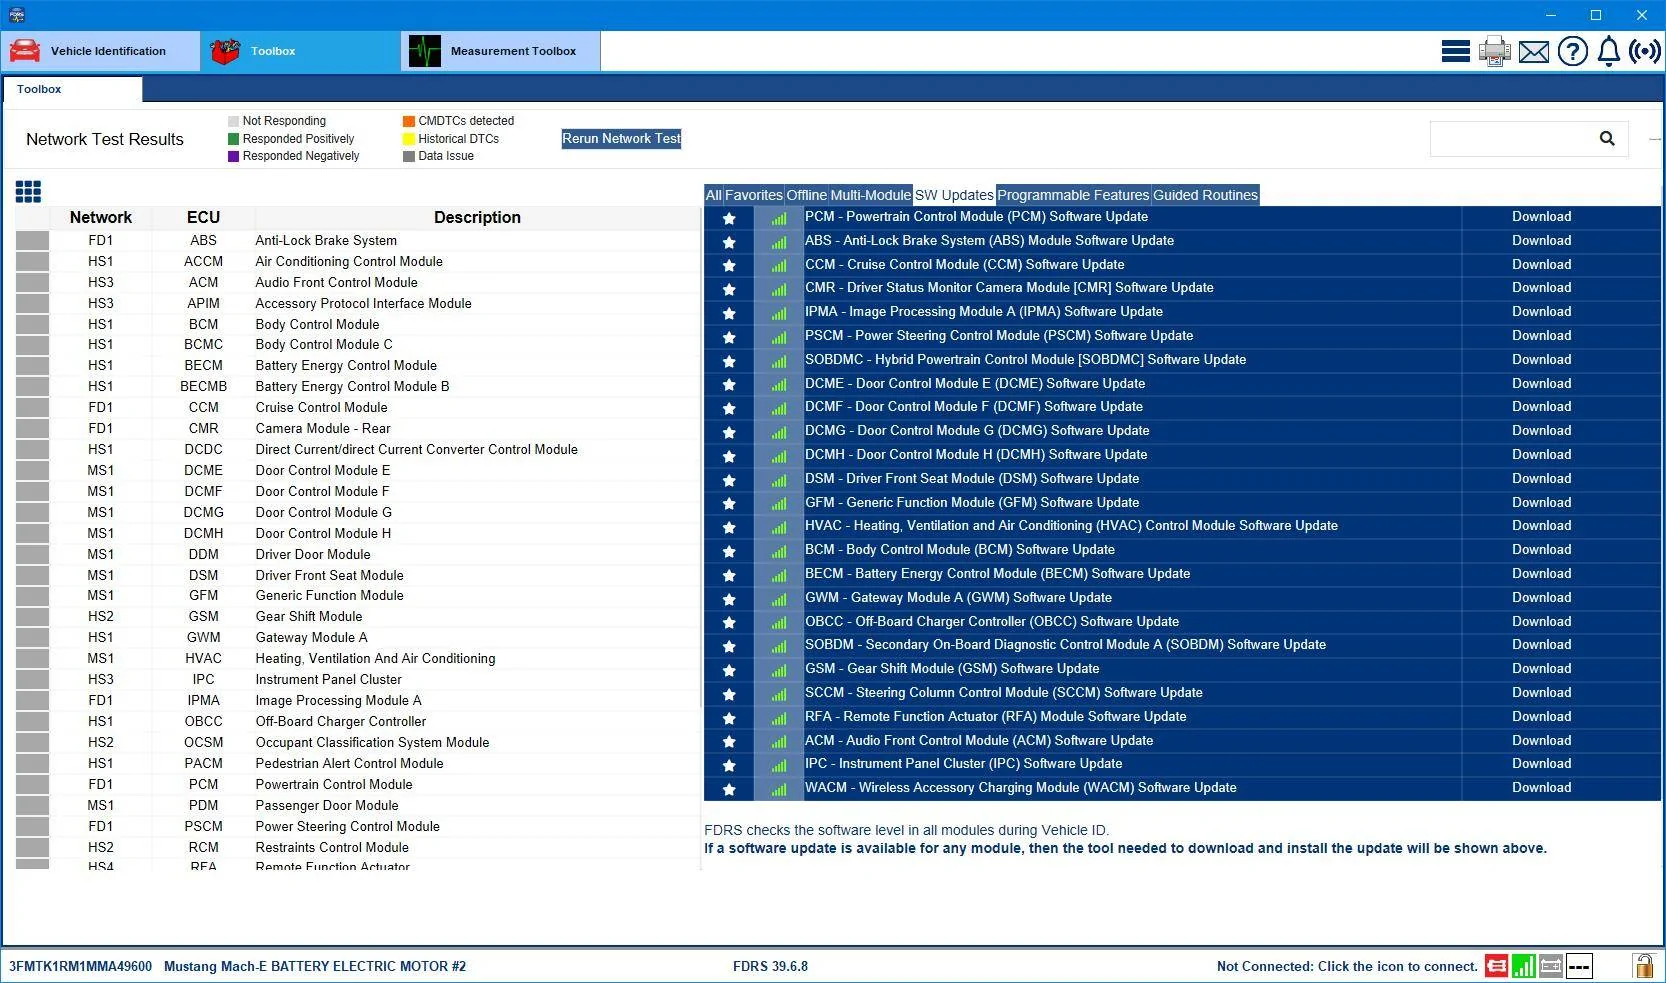Viewport: 1666px width, 983px height.
Task: Select the Offline Multi-Module tab
Action: click(848, 195)
